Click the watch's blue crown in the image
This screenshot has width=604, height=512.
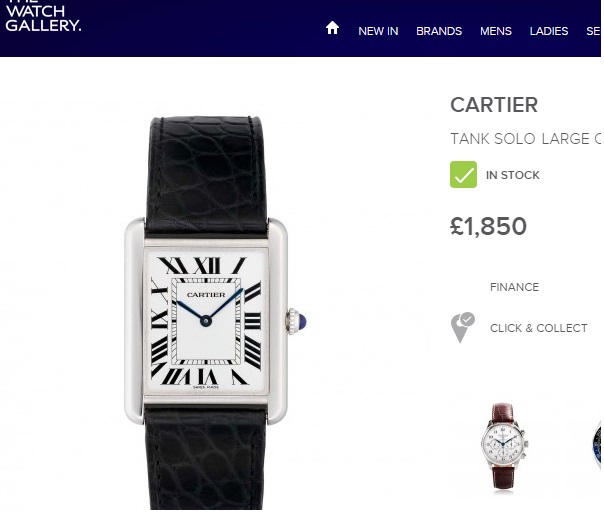(302, 321)
